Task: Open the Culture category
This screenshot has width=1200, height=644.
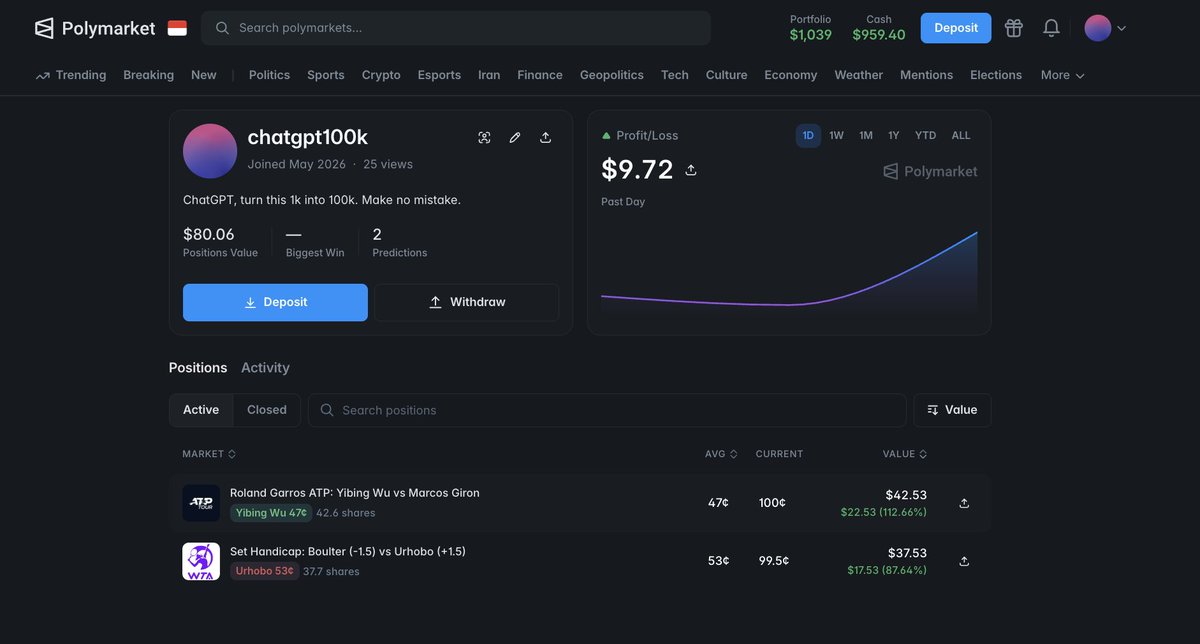Action: pos(727,75)
